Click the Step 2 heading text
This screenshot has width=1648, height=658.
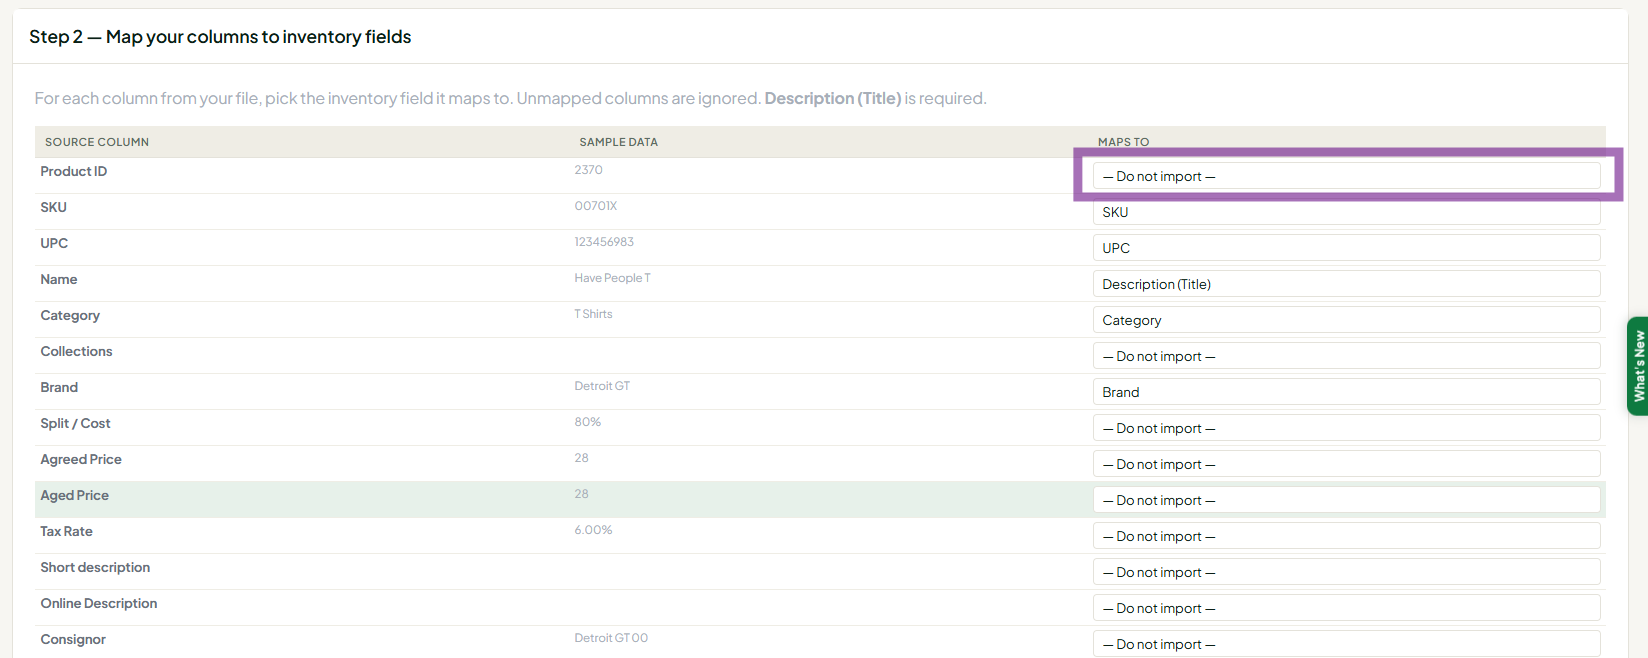click(x=220, y=37)
